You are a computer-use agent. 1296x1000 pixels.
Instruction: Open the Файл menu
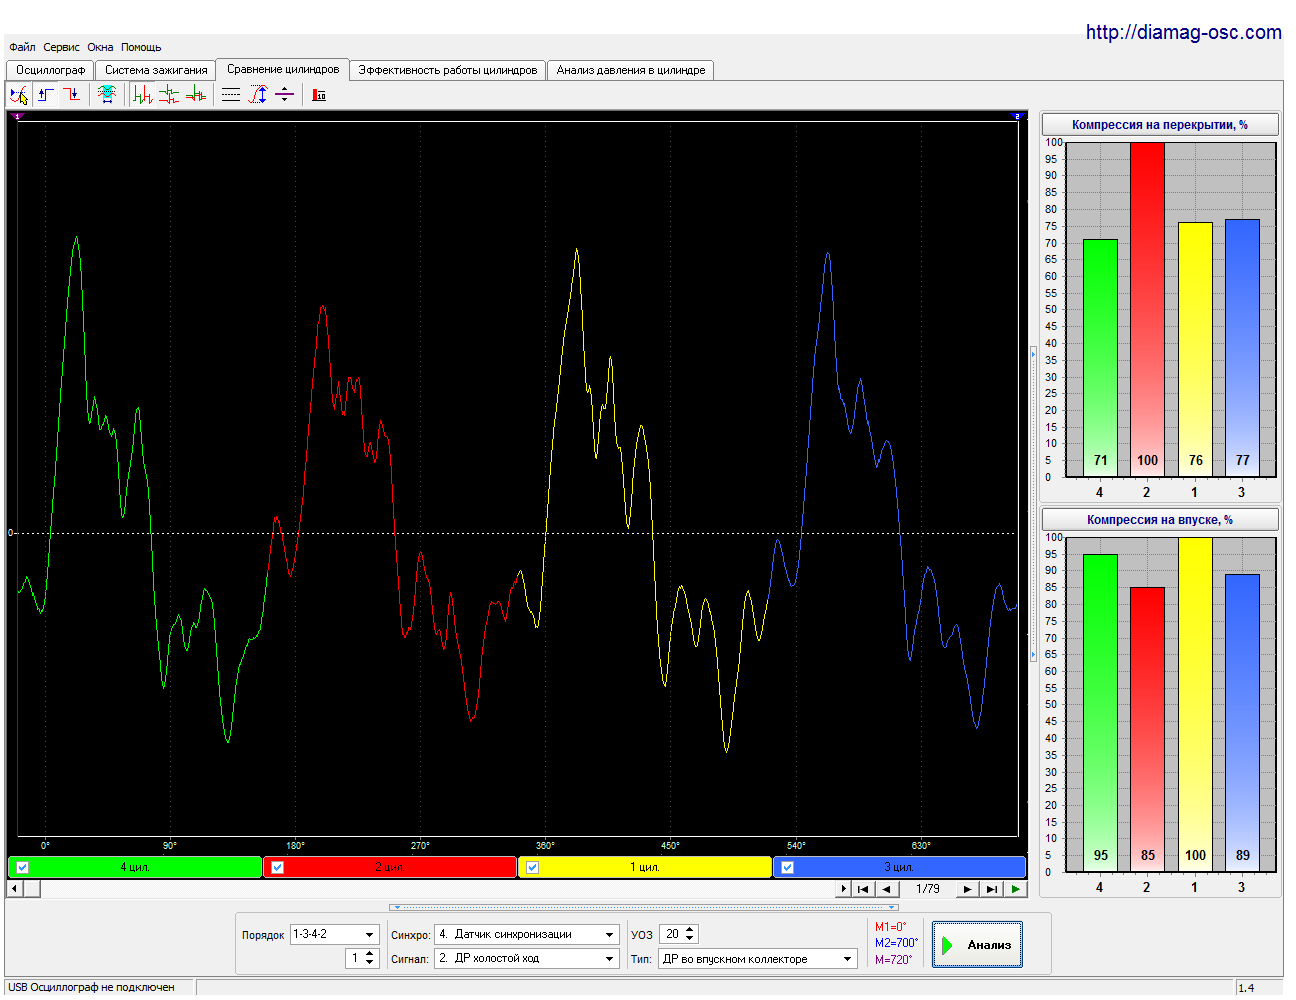point(22,47)
